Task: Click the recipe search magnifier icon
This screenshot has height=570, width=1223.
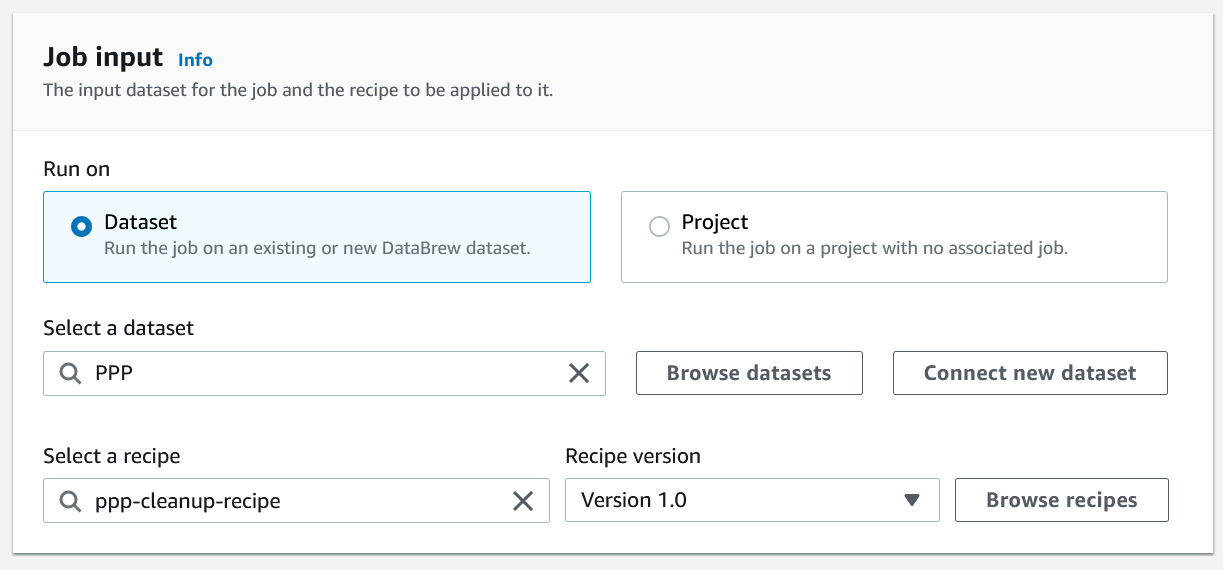Action: [x=70, y=501]
